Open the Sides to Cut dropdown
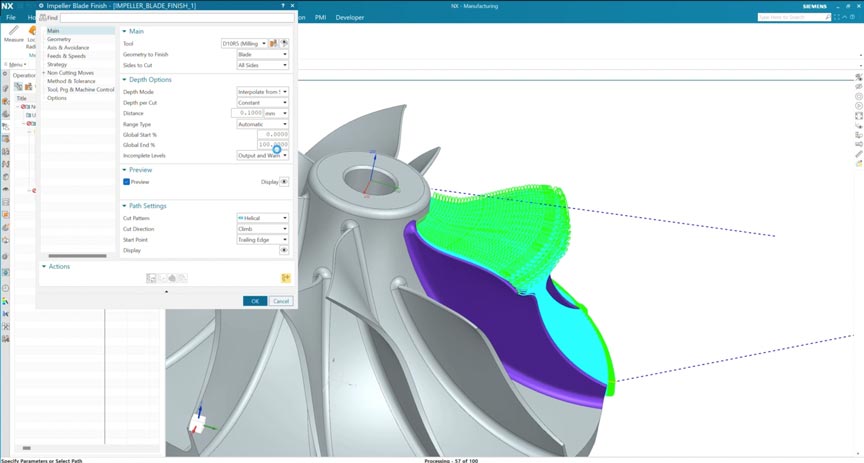 [x=262, y=65]
